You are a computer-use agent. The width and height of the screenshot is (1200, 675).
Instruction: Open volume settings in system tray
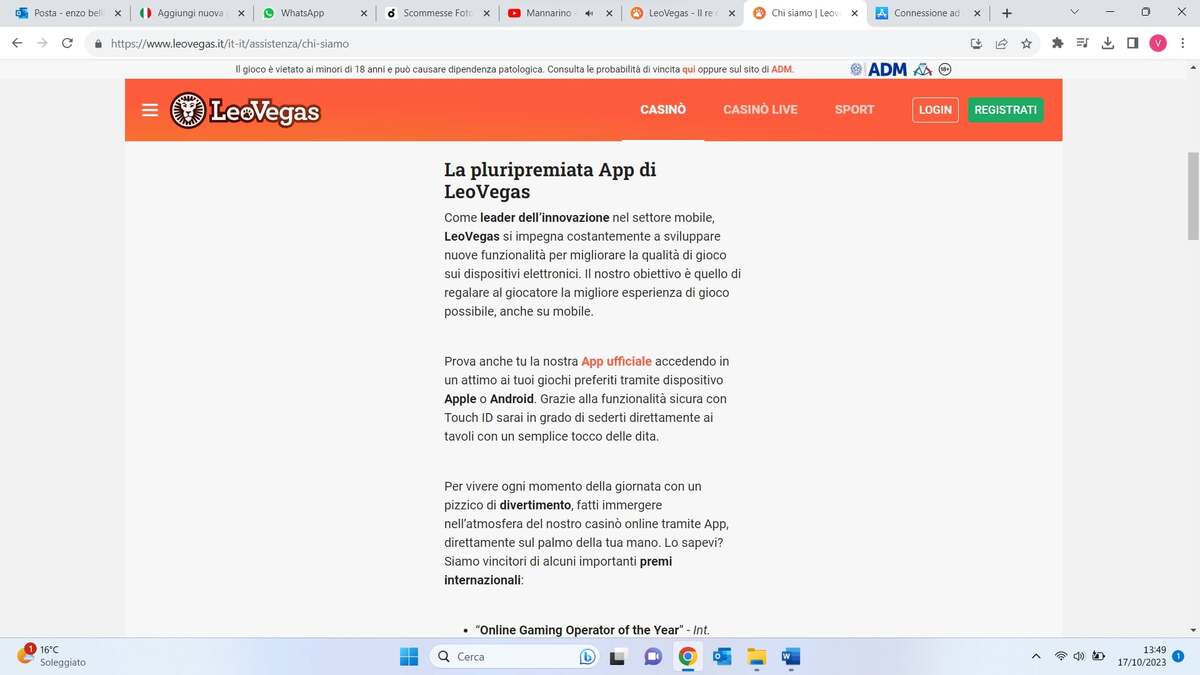tap(1079, 657)
